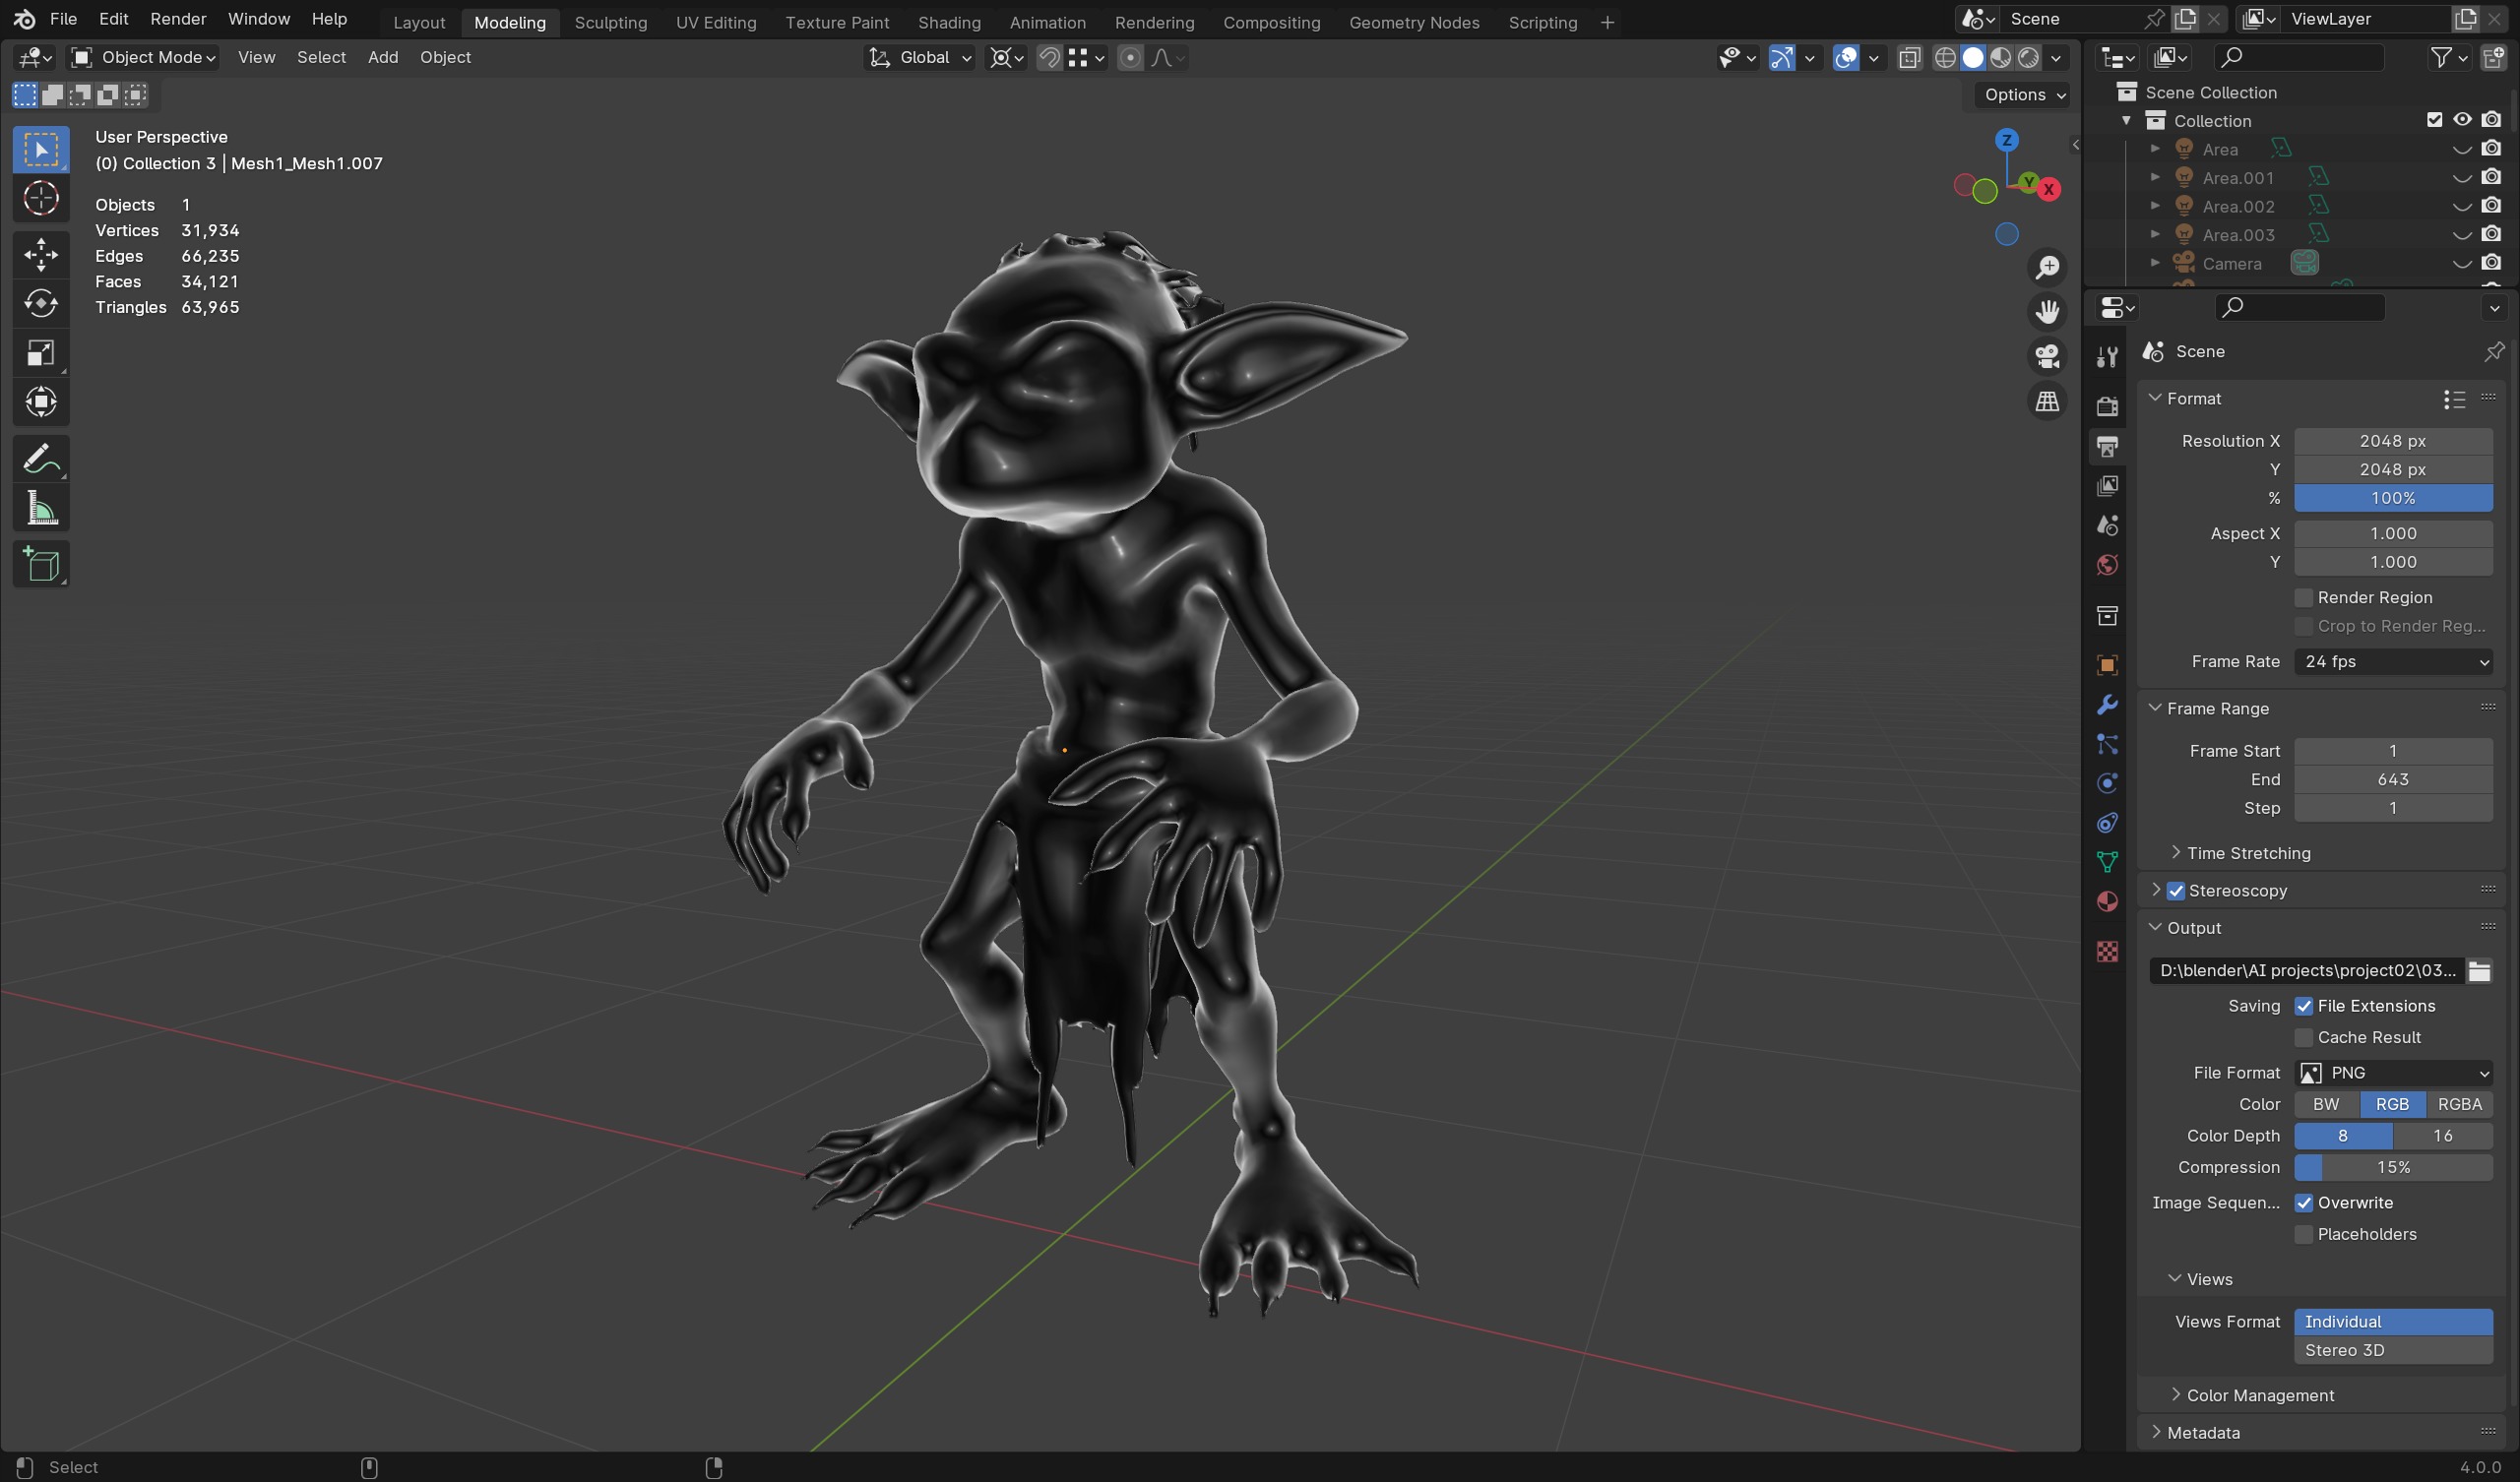Open the Texture properties checker tab
2520x1482 pixels.
(x=2107, y=951)
